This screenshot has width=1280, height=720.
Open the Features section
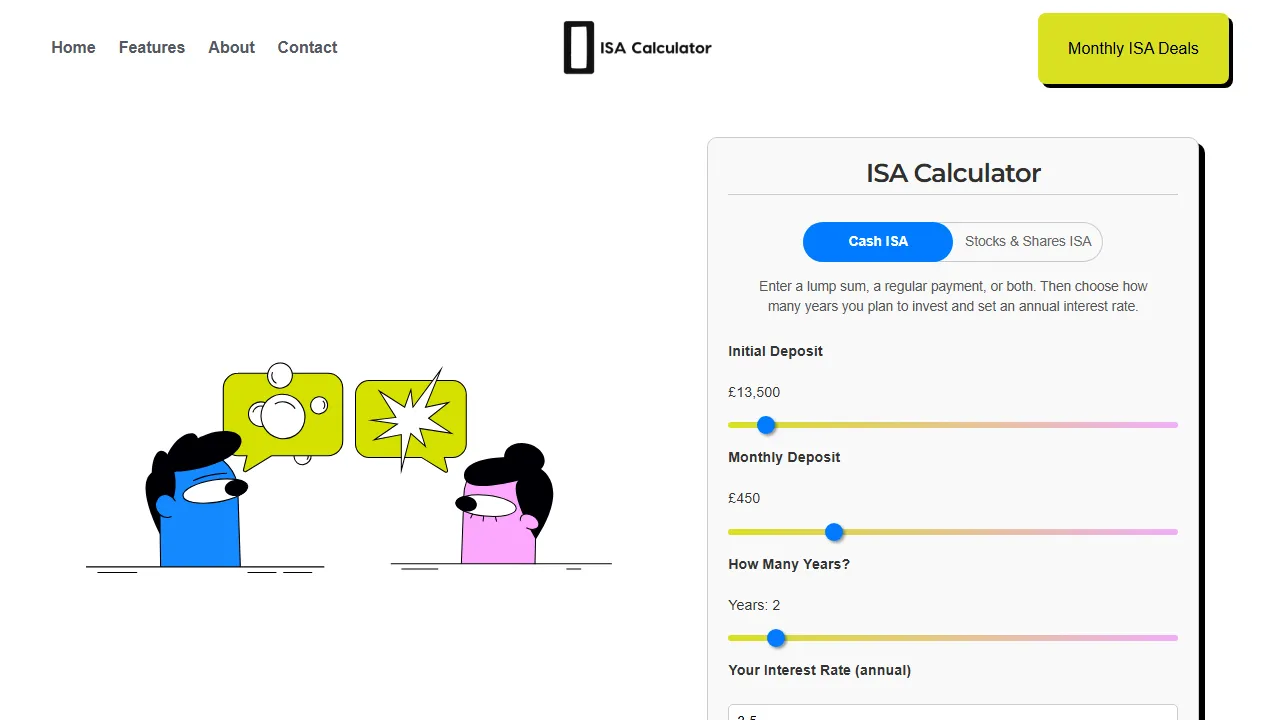pos(151,47)
